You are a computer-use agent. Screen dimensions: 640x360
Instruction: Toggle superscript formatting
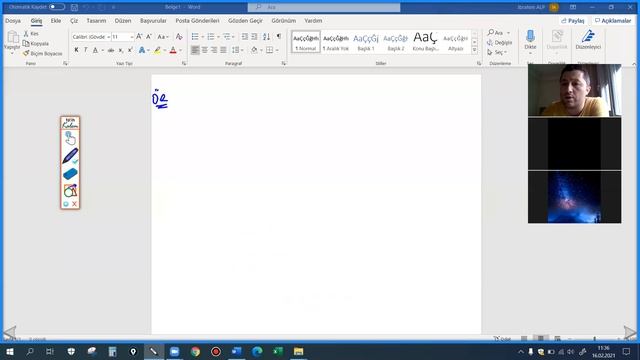point(130,50)
